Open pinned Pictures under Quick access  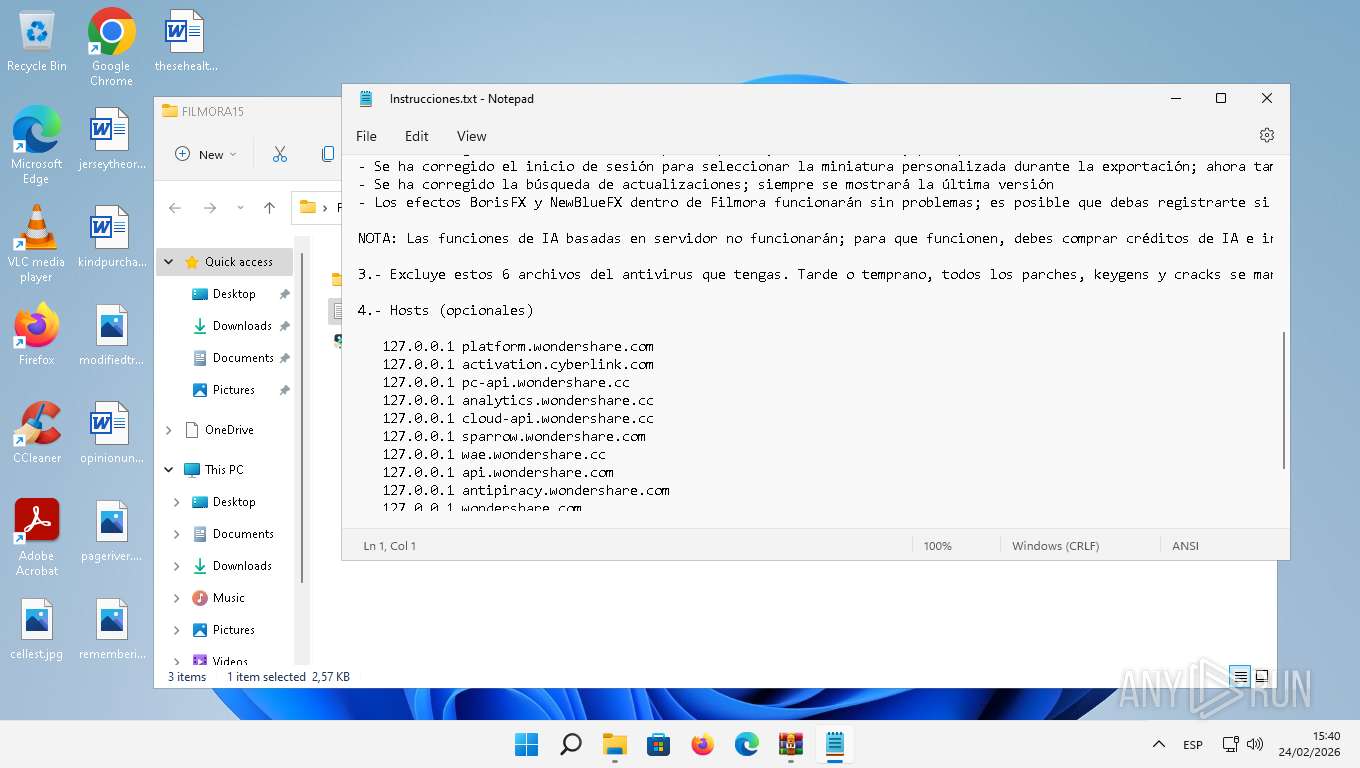[234, 390]
